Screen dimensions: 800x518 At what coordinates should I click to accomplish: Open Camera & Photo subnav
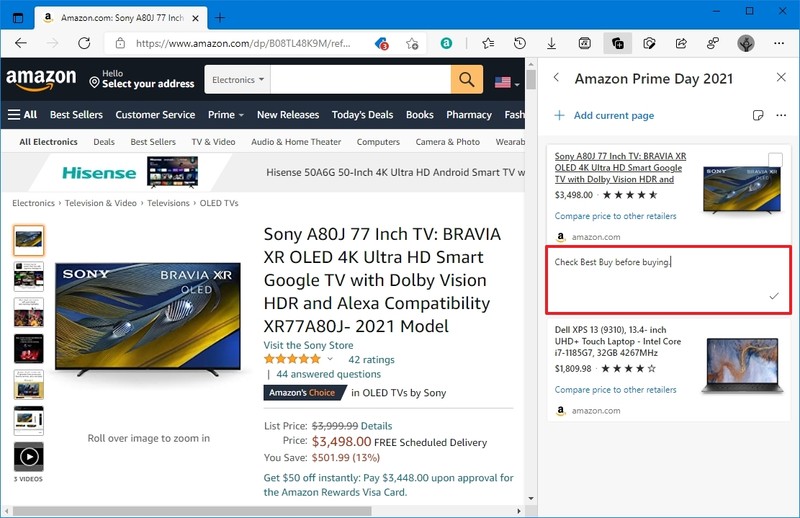pos(447,142)
